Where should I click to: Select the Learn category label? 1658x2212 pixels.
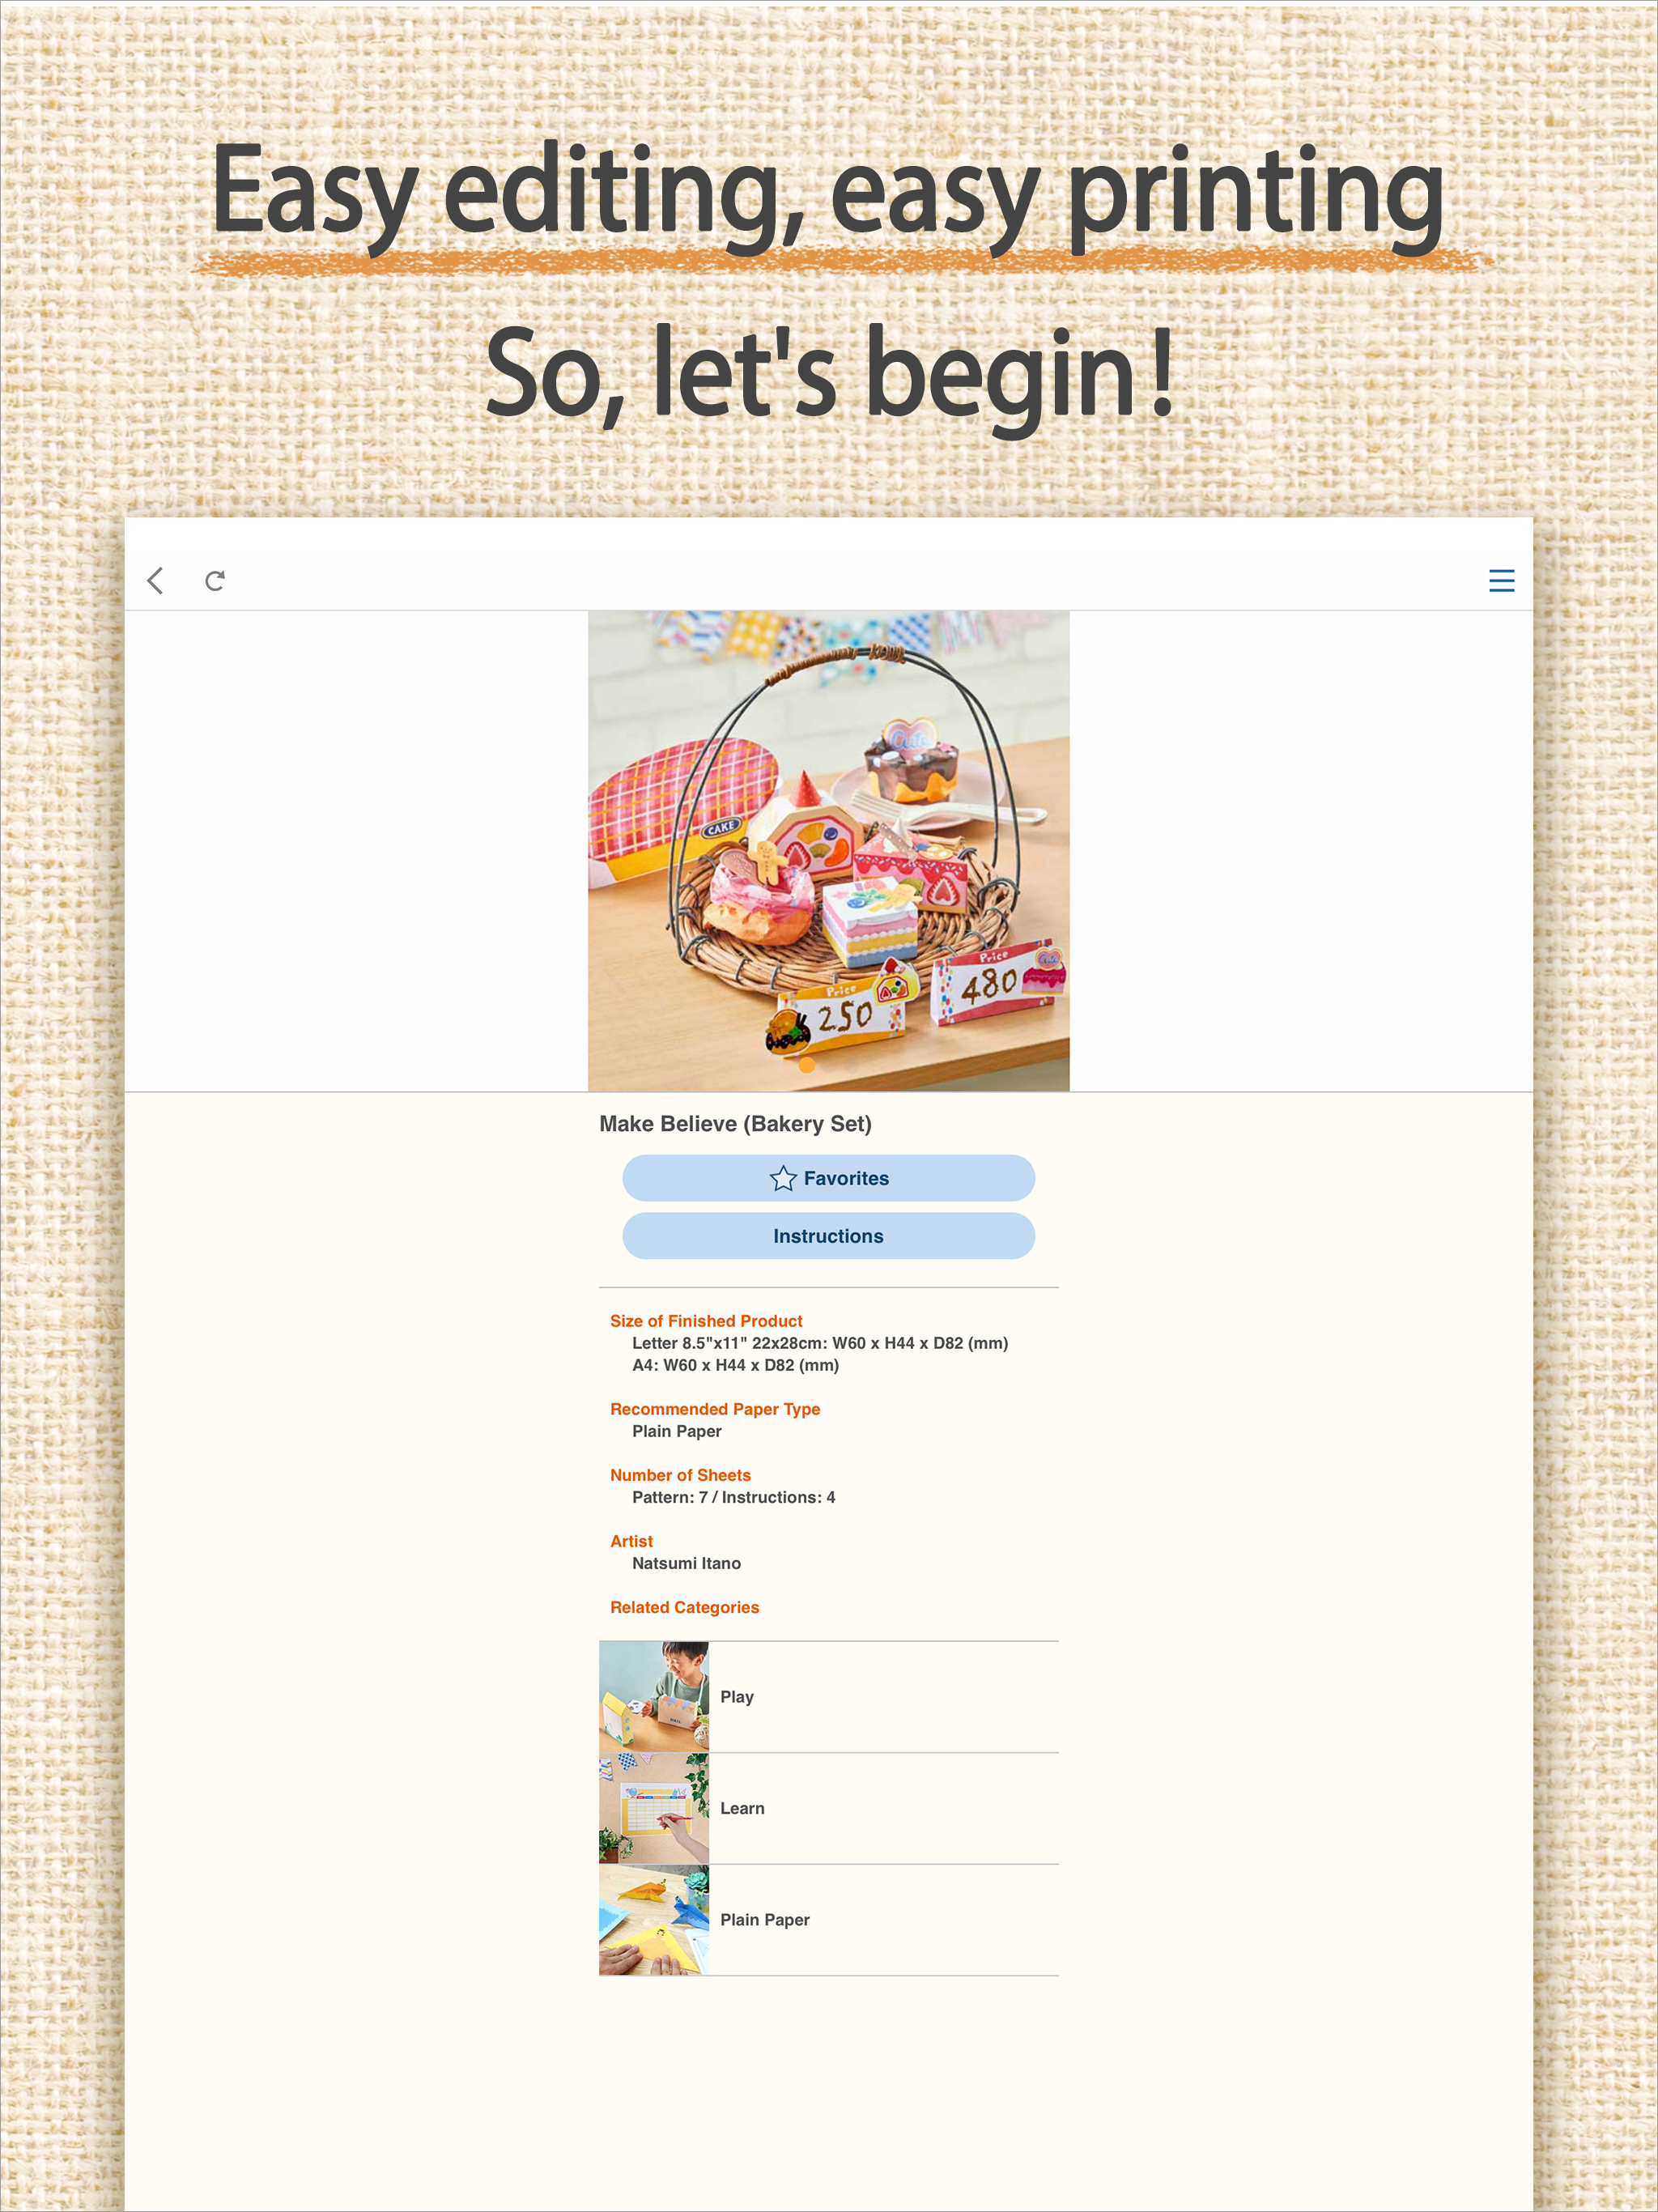tap(742, 1808)
